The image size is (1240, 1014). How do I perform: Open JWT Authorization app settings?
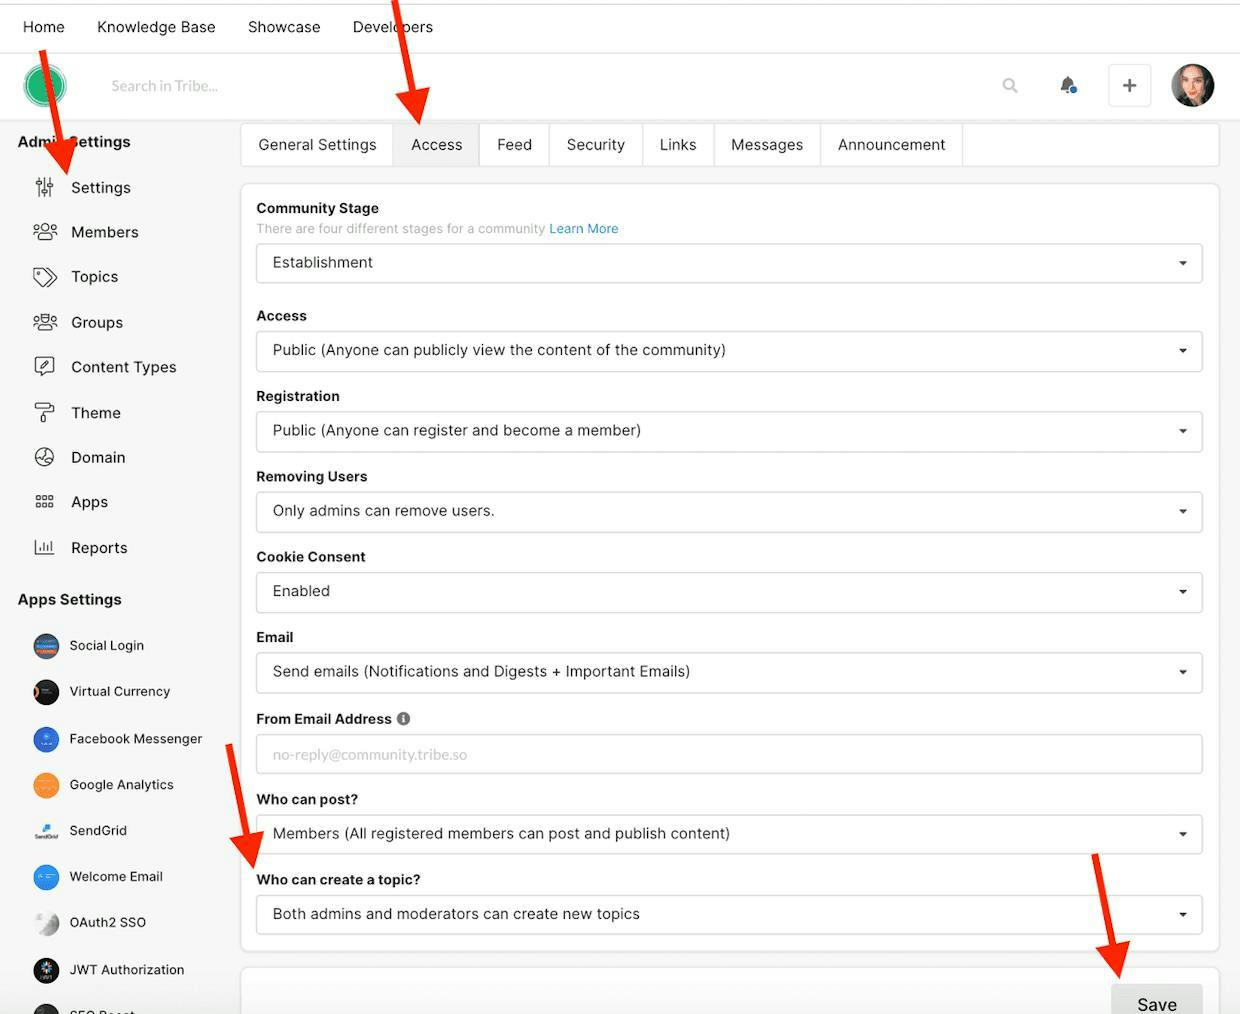click(127, 970)
